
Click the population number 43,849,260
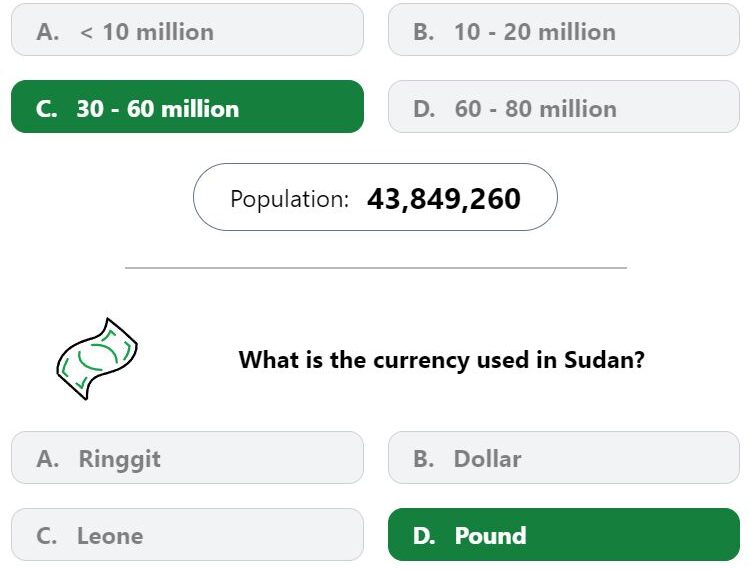(x=444, y=199)
